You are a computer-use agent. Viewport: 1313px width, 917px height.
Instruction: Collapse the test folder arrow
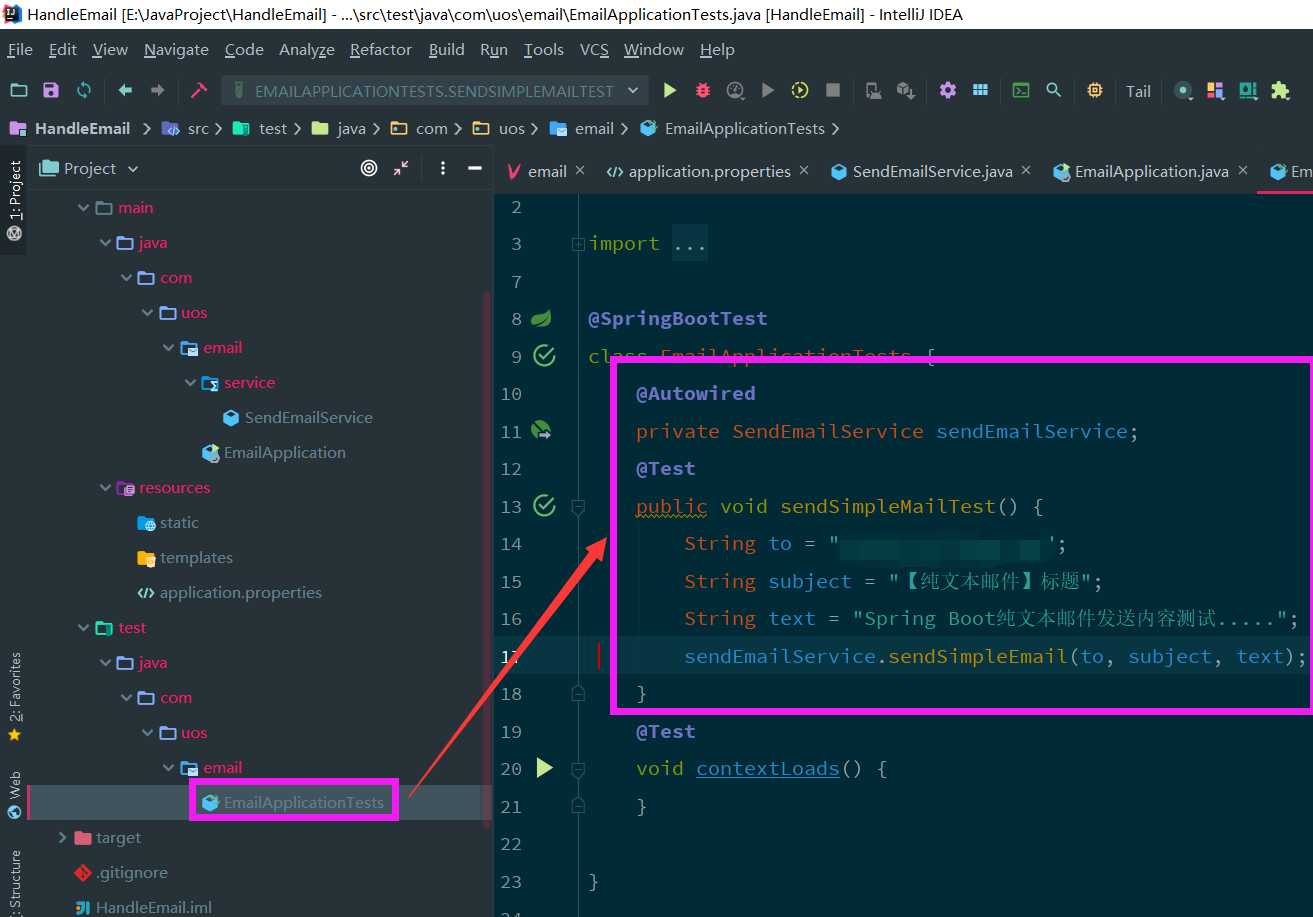pyautogui.click(x=83, y=628)
